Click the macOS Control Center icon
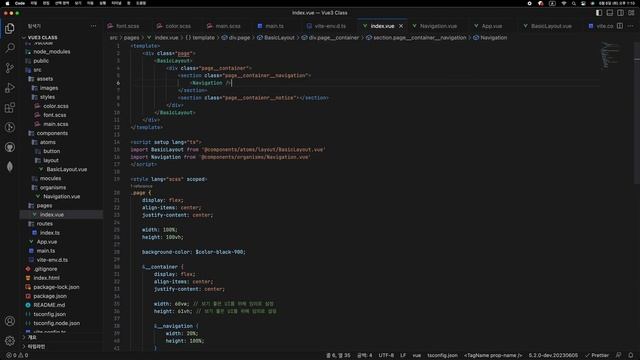This screenshot has width=640, height=360. [583, 3]
